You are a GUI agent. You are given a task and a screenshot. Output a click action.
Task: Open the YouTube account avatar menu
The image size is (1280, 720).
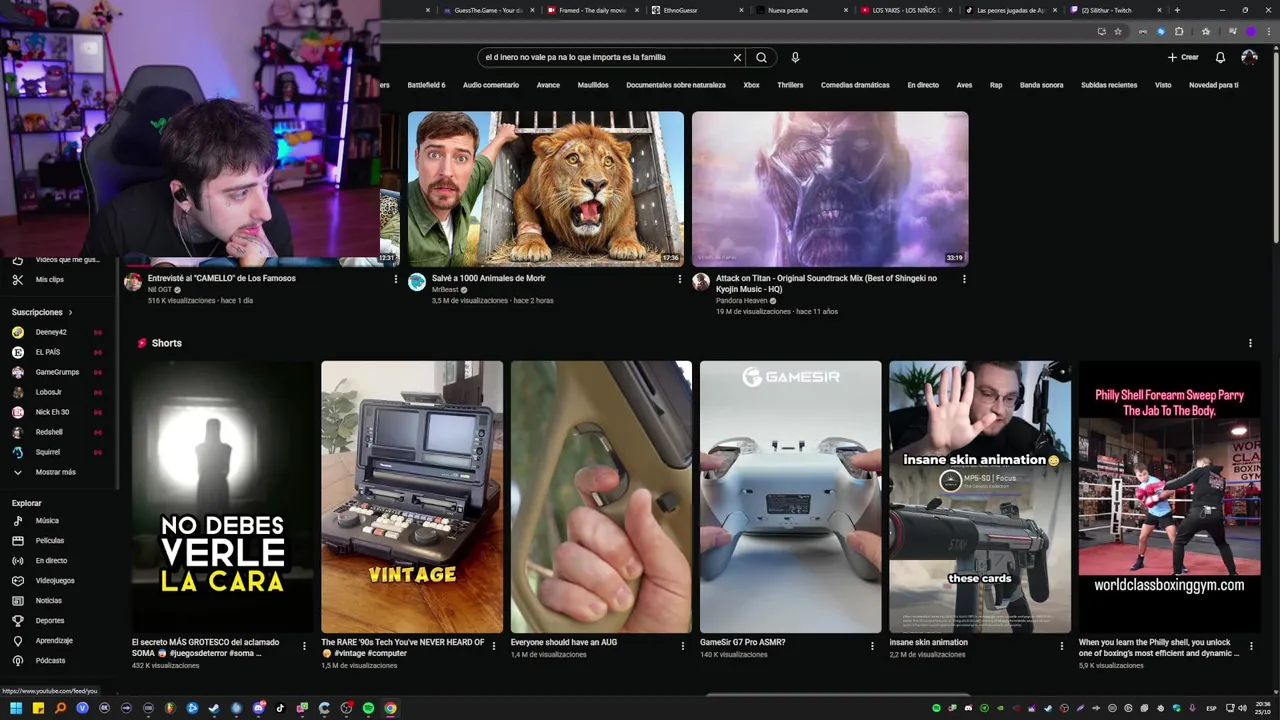(1249, 57)
